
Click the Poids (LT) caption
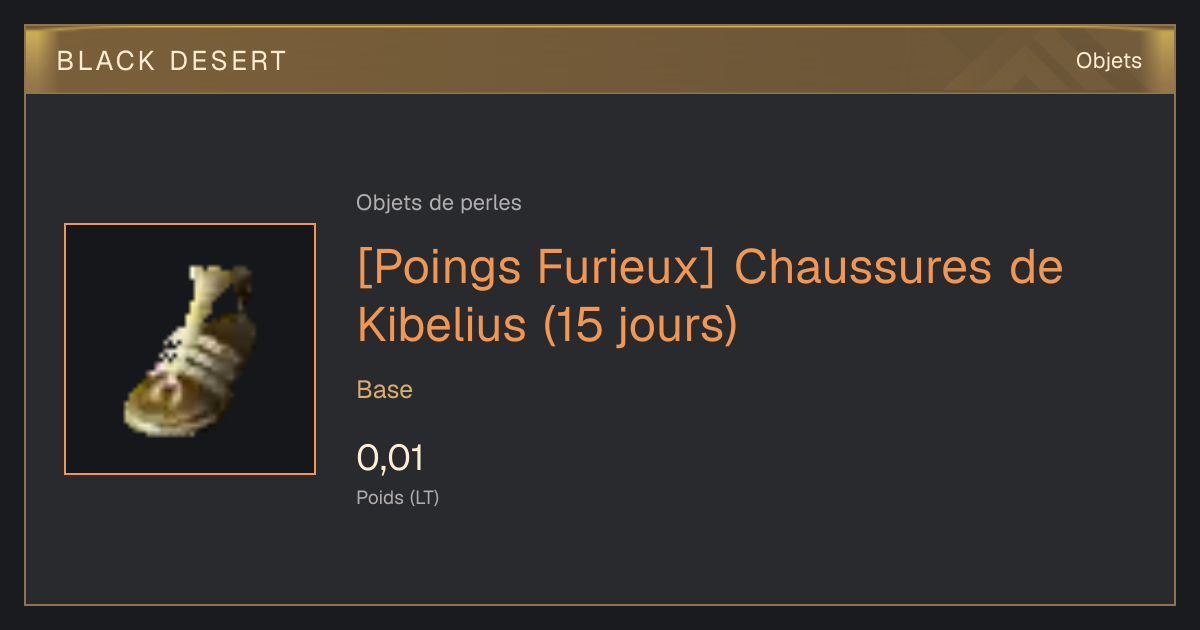(398, 497)
